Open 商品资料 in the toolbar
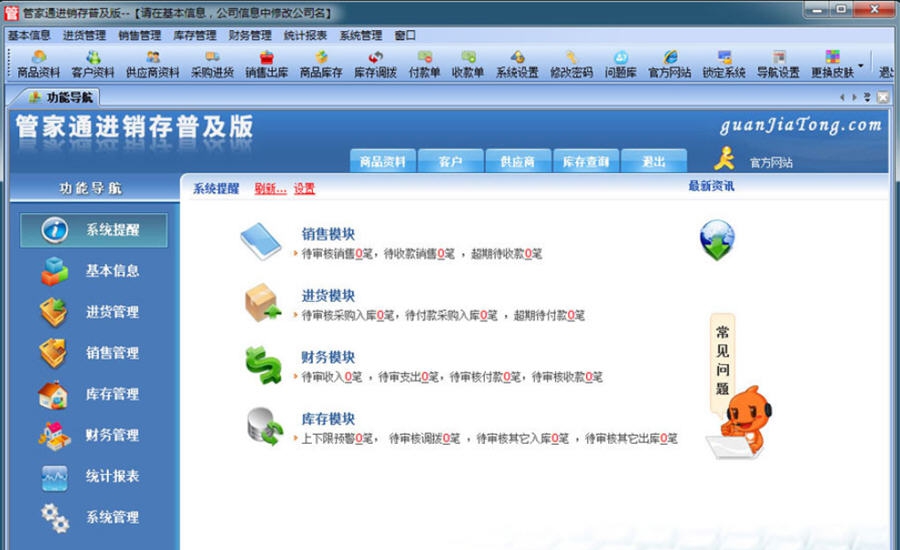Image resolution: width=900 pixels, height=550 pixels. [x=38, y=64]
